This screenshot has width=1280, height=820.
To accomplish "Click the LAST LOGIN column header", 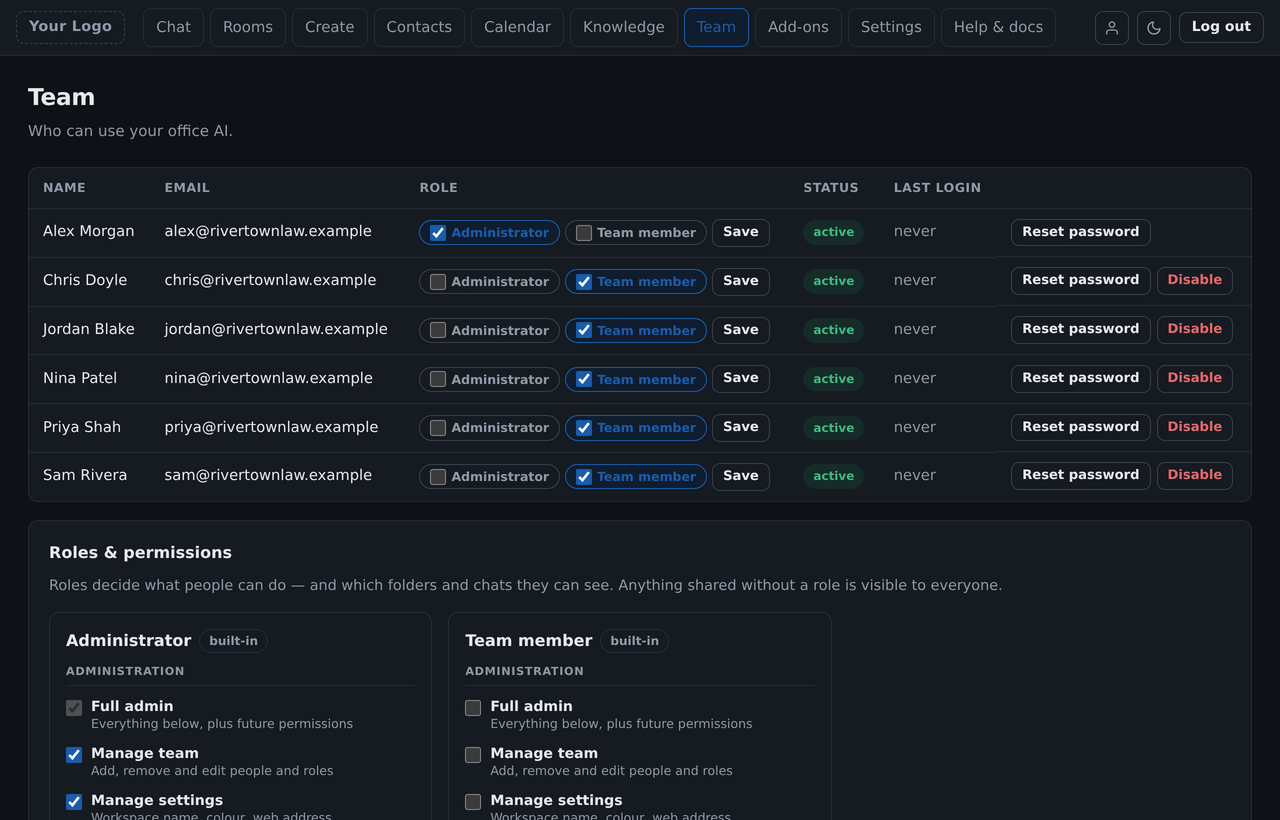I will pyautogui.click(x=937, y=188).
